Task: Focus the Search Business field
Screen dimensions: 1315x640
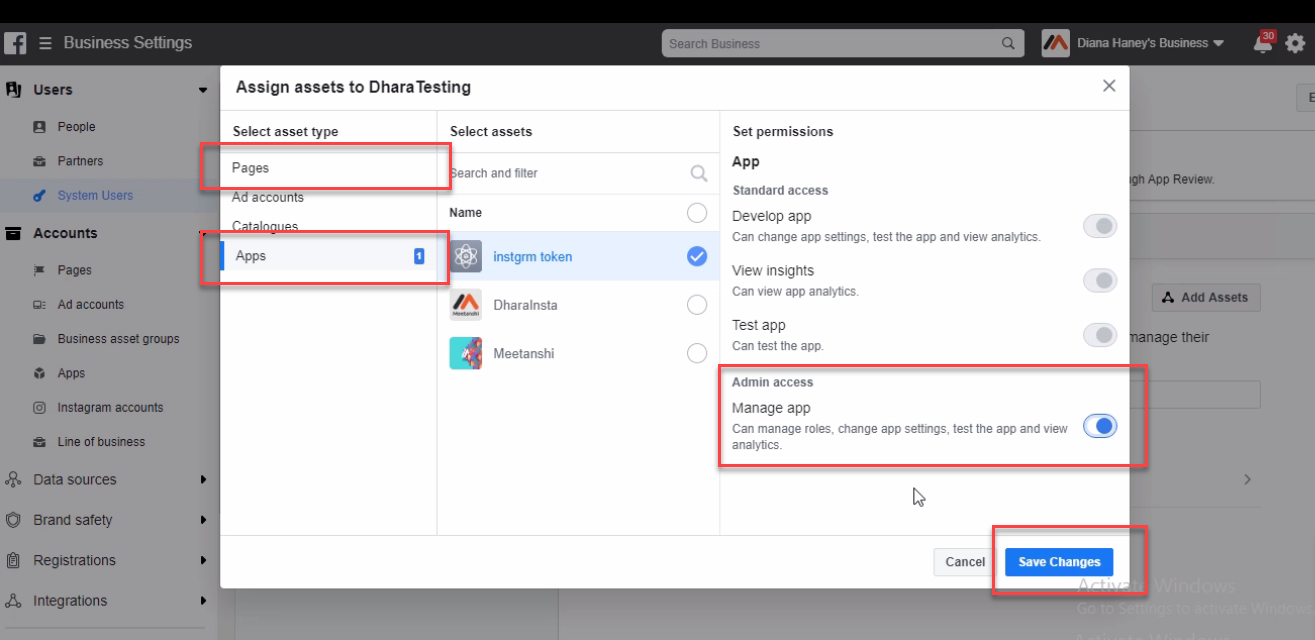Action: [843, 44]
